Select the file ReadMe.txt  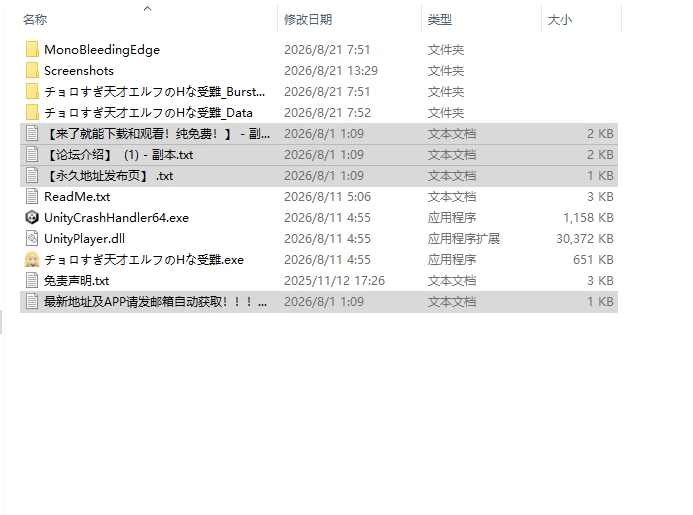[77, 197]
